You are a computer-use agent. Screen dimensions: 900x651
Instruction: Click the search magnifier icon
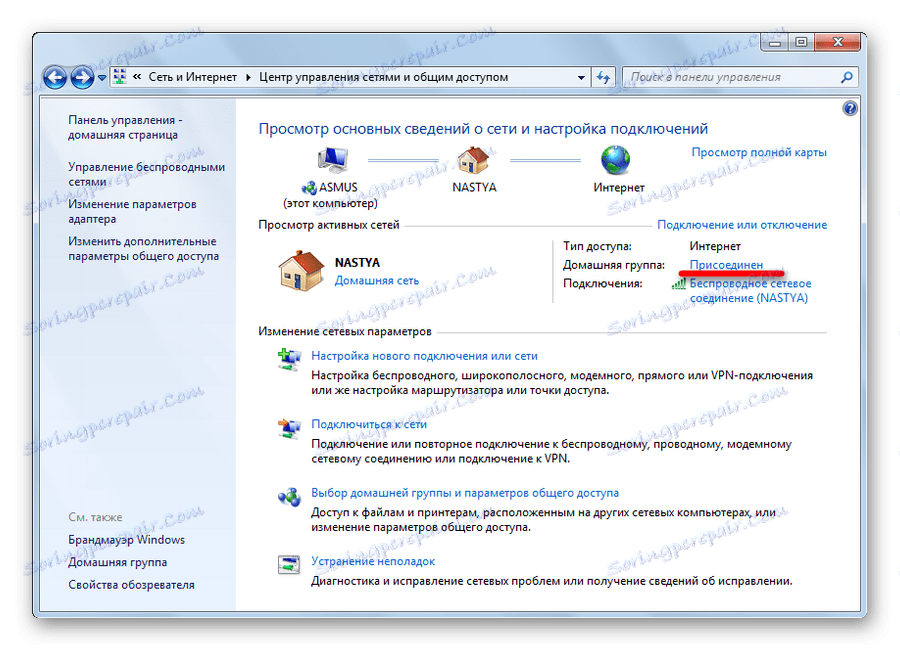[x=845, y=76]
